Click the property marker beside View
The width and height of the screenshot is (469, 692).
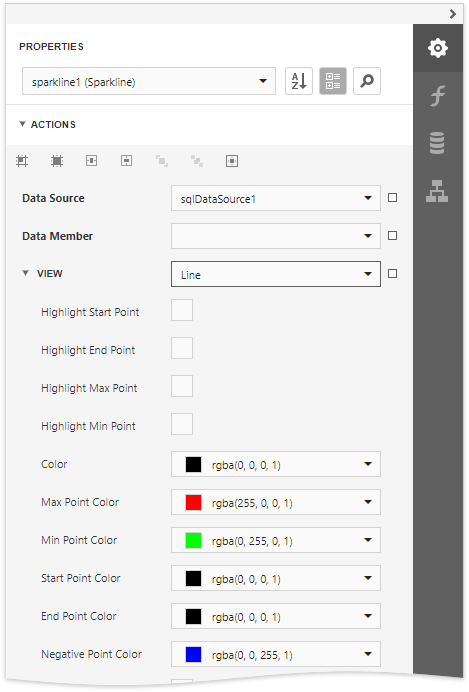coord(392,274)
